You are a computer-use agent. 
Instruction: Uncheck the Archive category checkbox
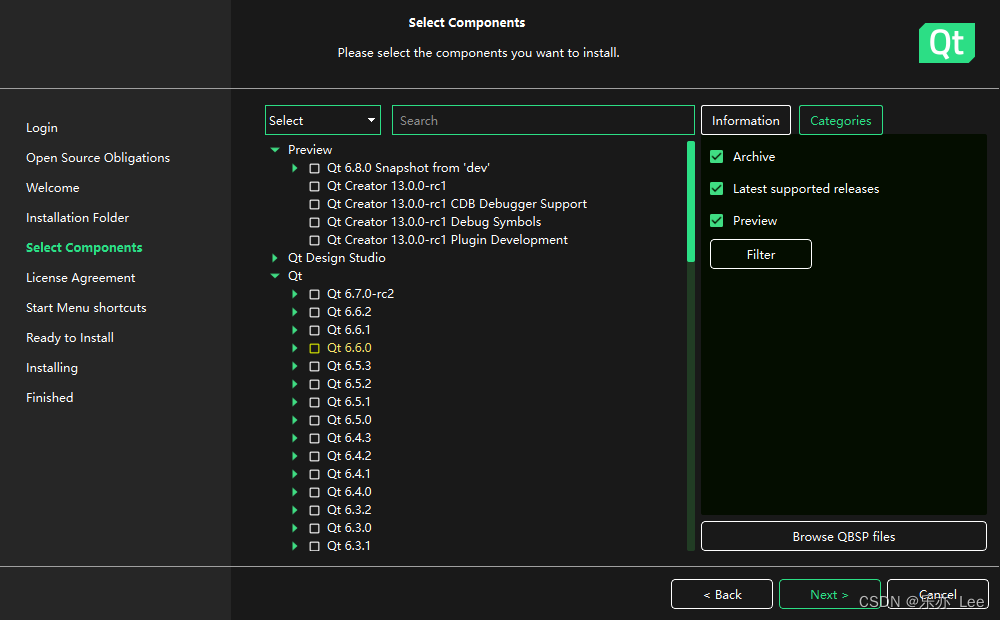coord(717,156)
